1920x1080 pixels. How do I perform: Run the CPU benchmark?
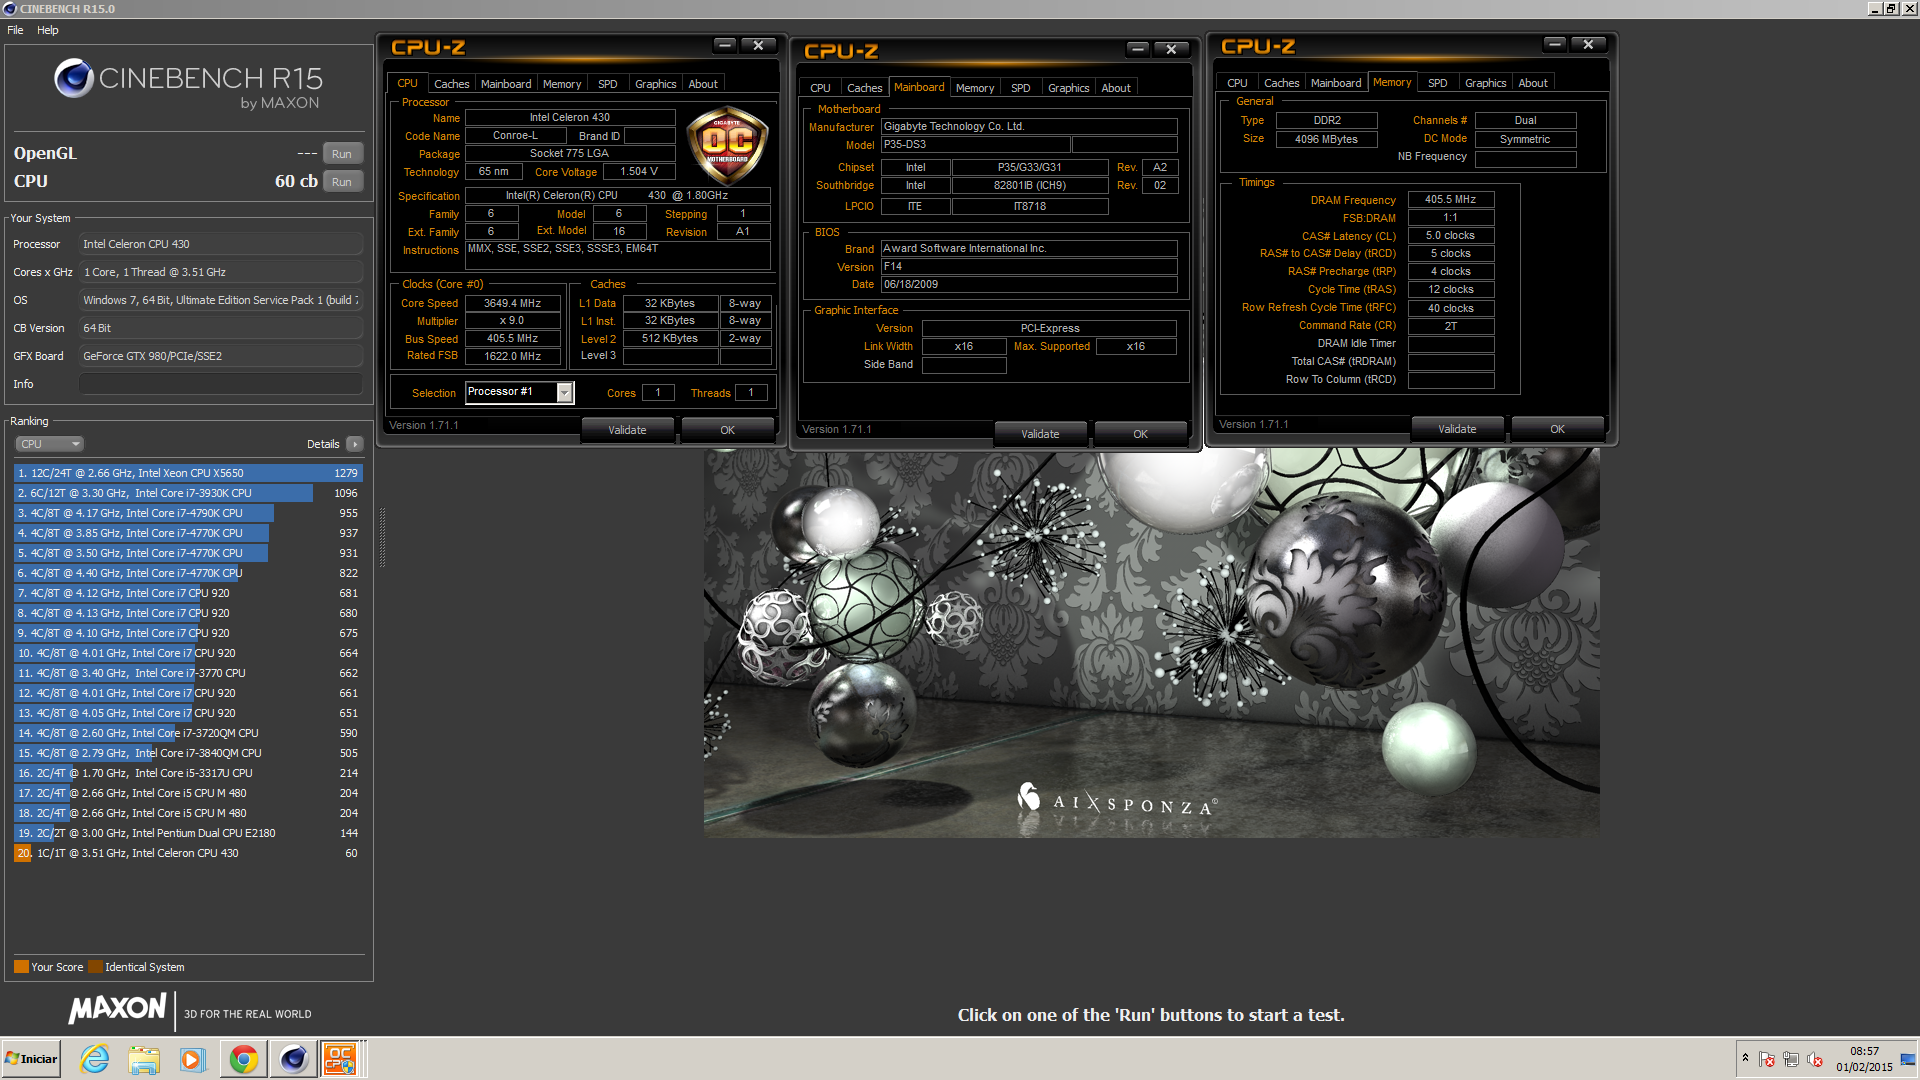click(x=342, y=182)
